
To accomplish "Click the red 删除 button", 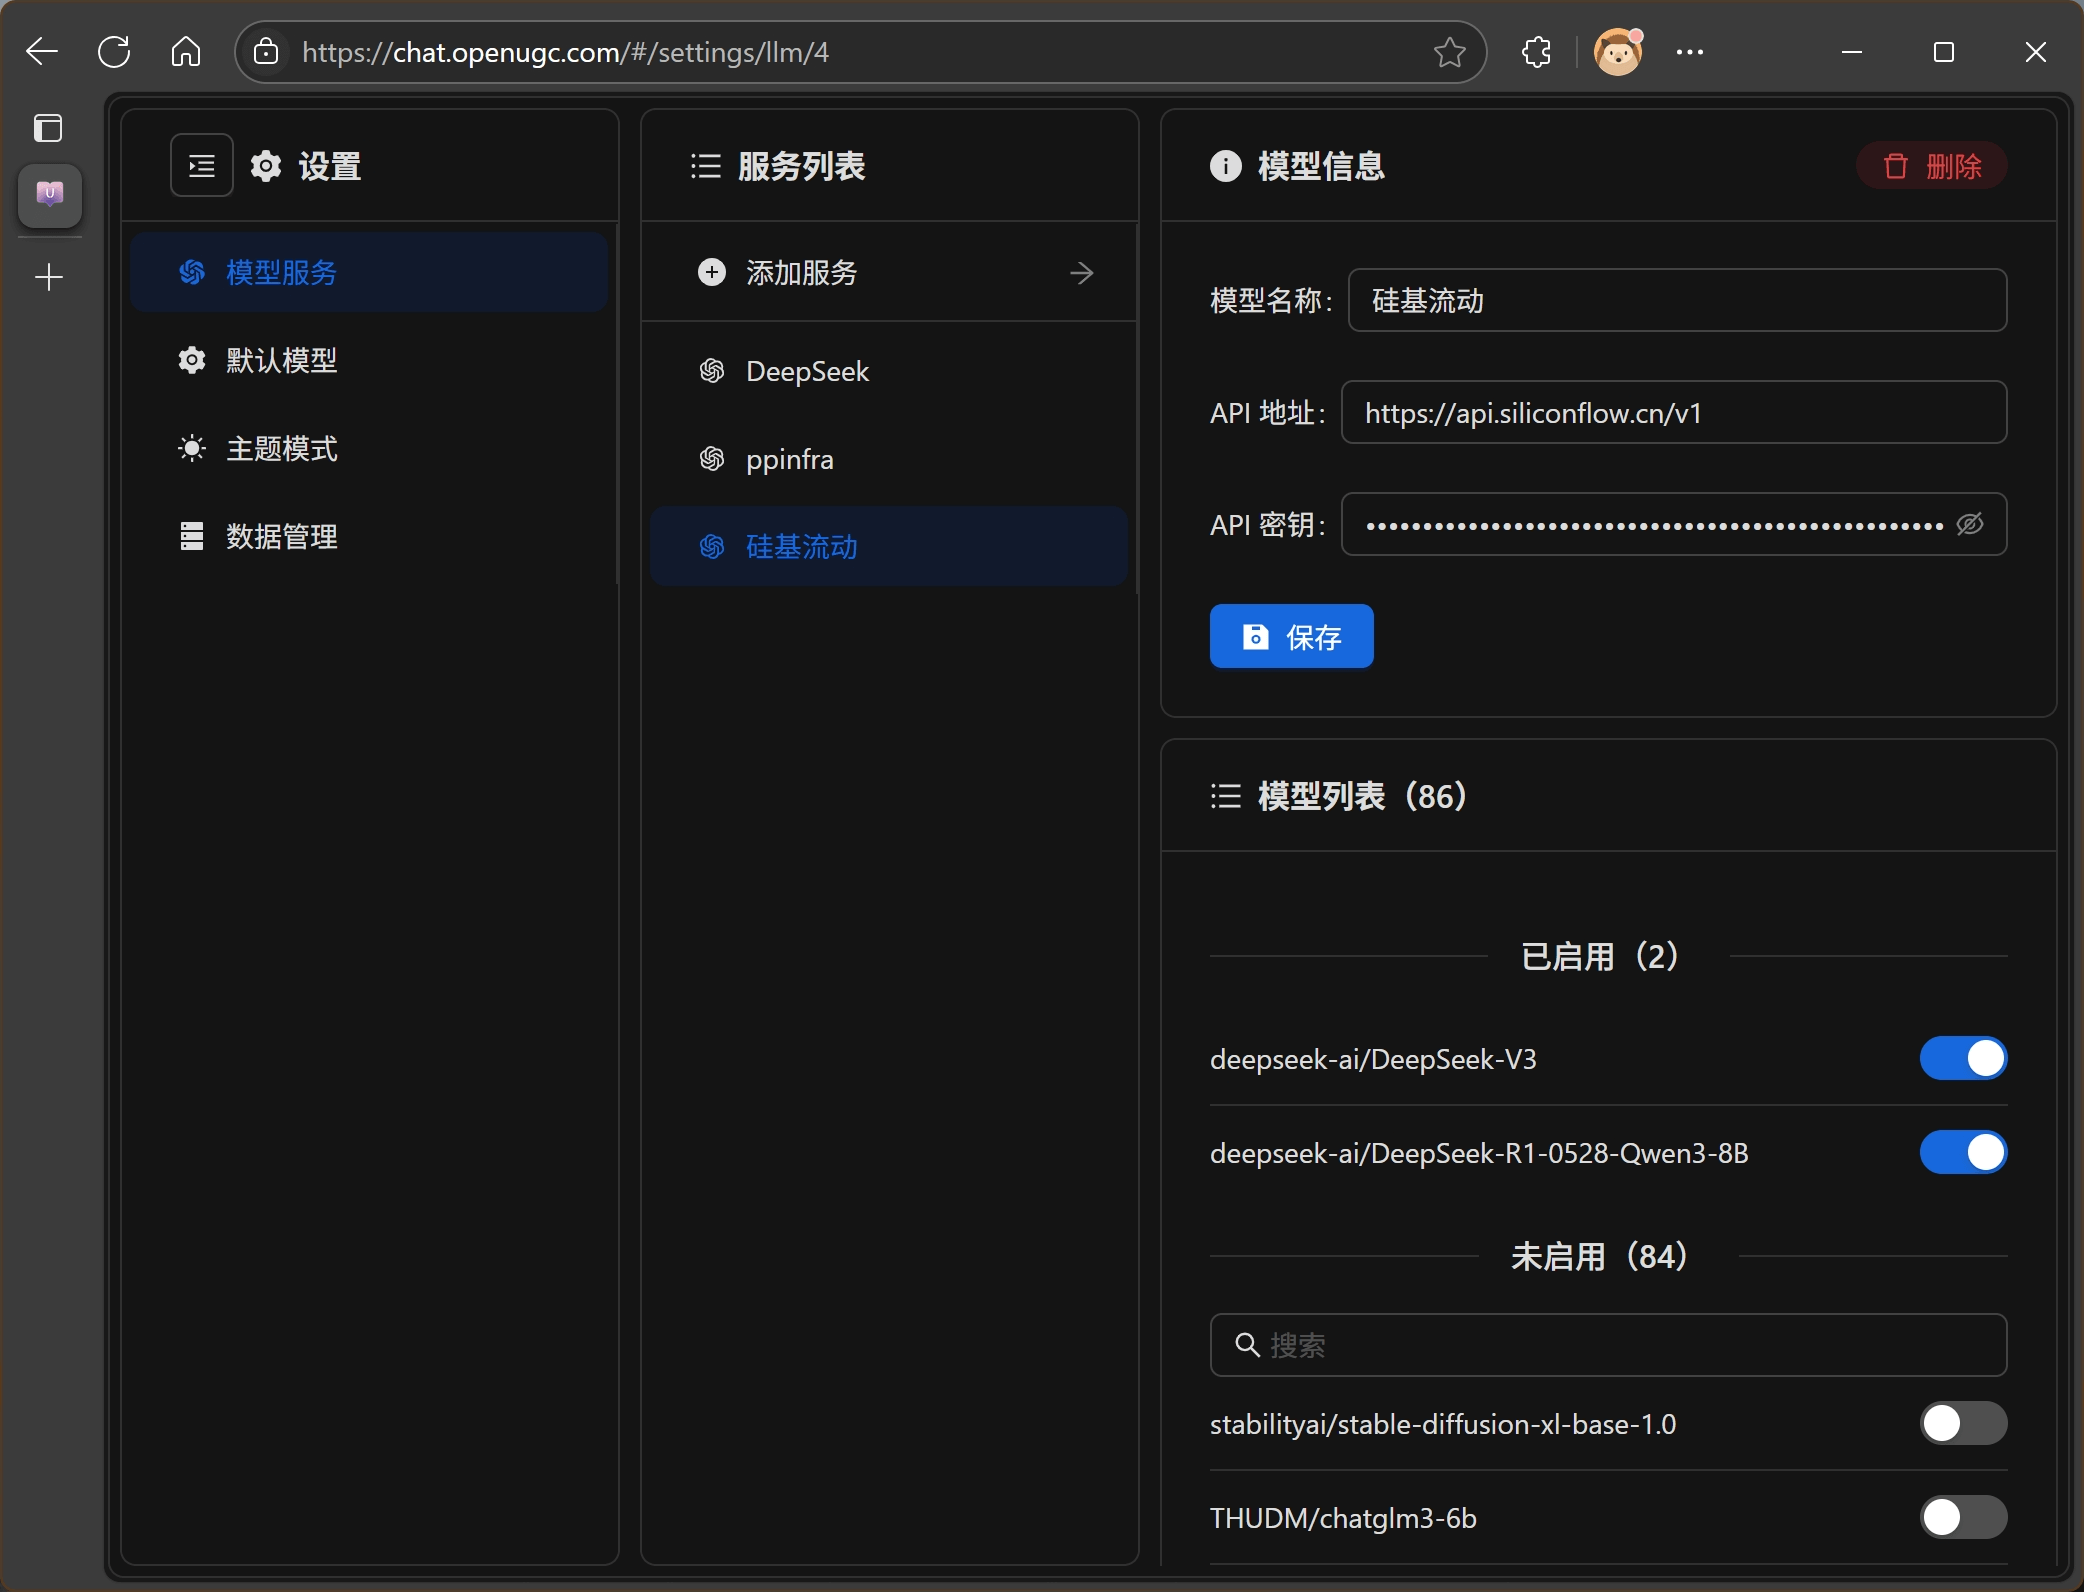I will pos(1931,166).
